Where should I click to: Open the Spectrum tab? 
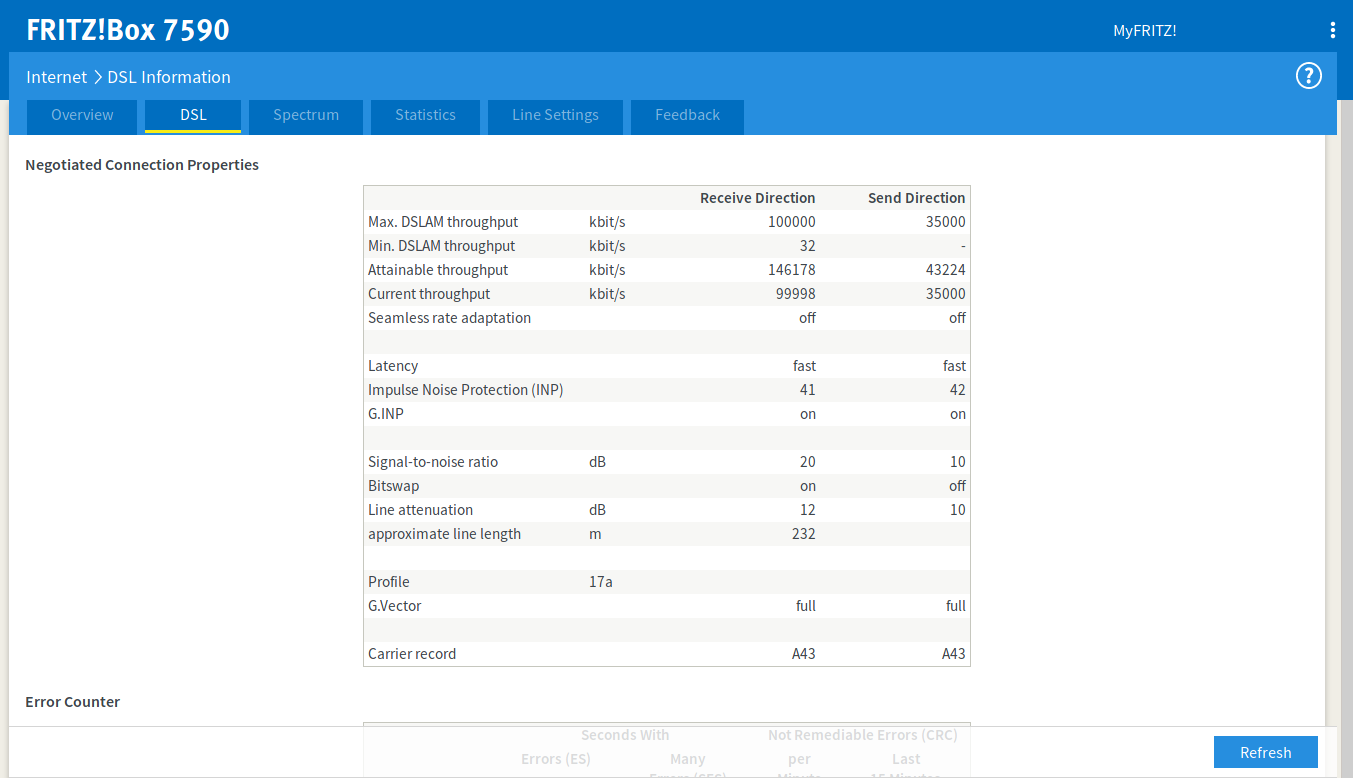306,115
